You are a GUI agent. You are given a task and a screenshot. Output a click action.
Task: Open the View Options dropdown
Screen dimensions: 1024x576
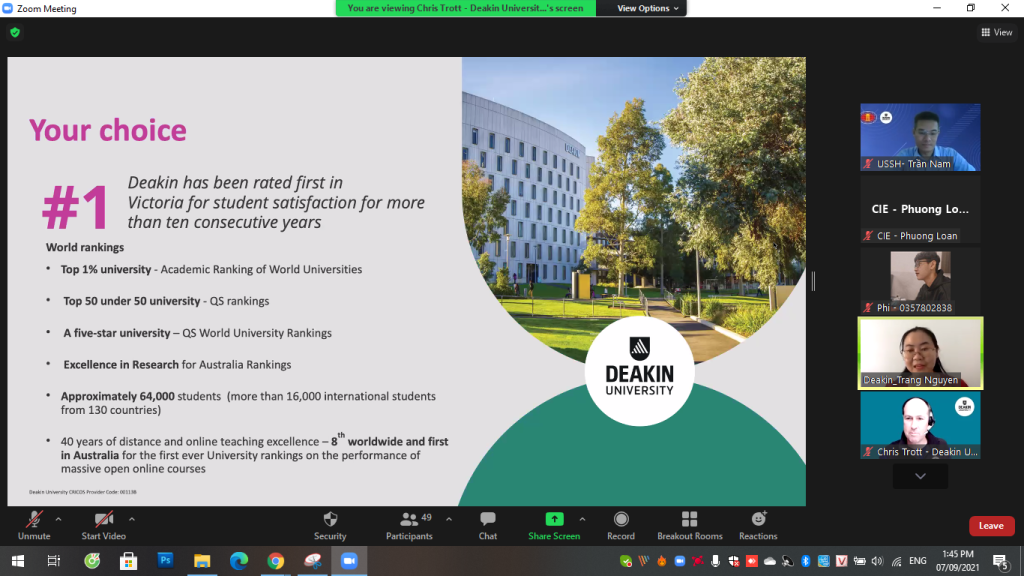(x=647, y=8)
